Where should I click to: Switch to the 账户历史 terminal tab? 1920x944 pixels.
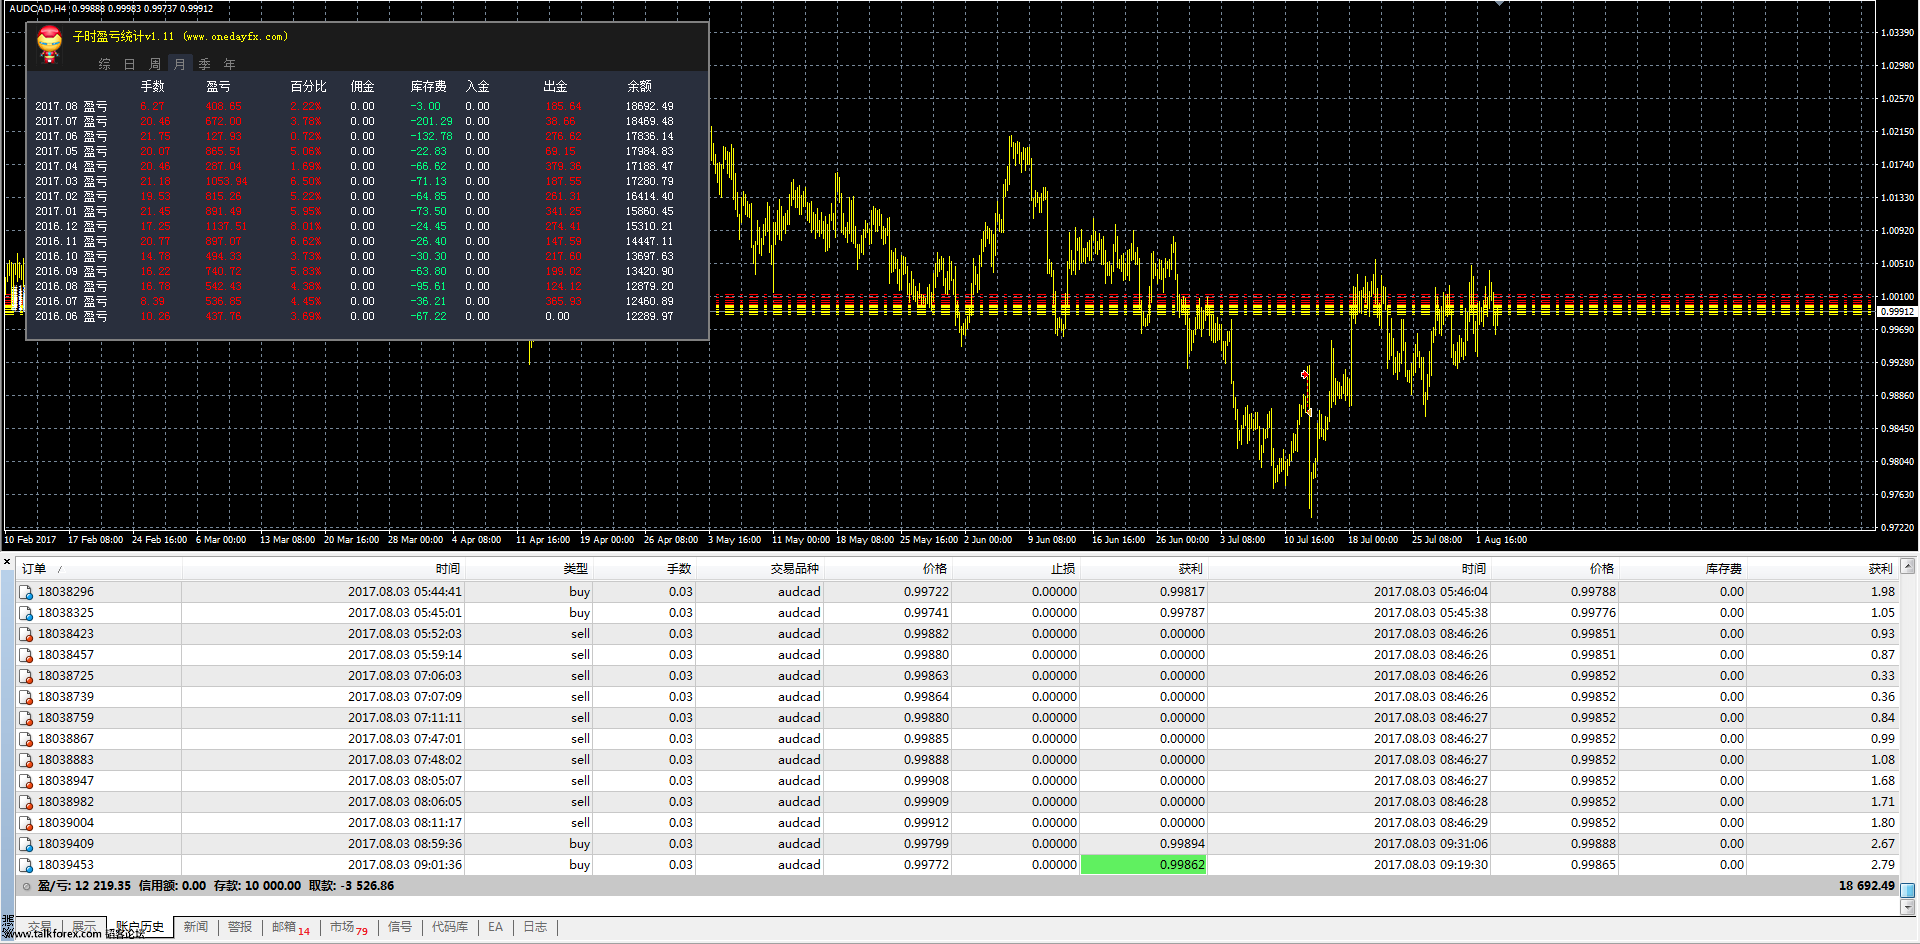click(x=140, y=927)
